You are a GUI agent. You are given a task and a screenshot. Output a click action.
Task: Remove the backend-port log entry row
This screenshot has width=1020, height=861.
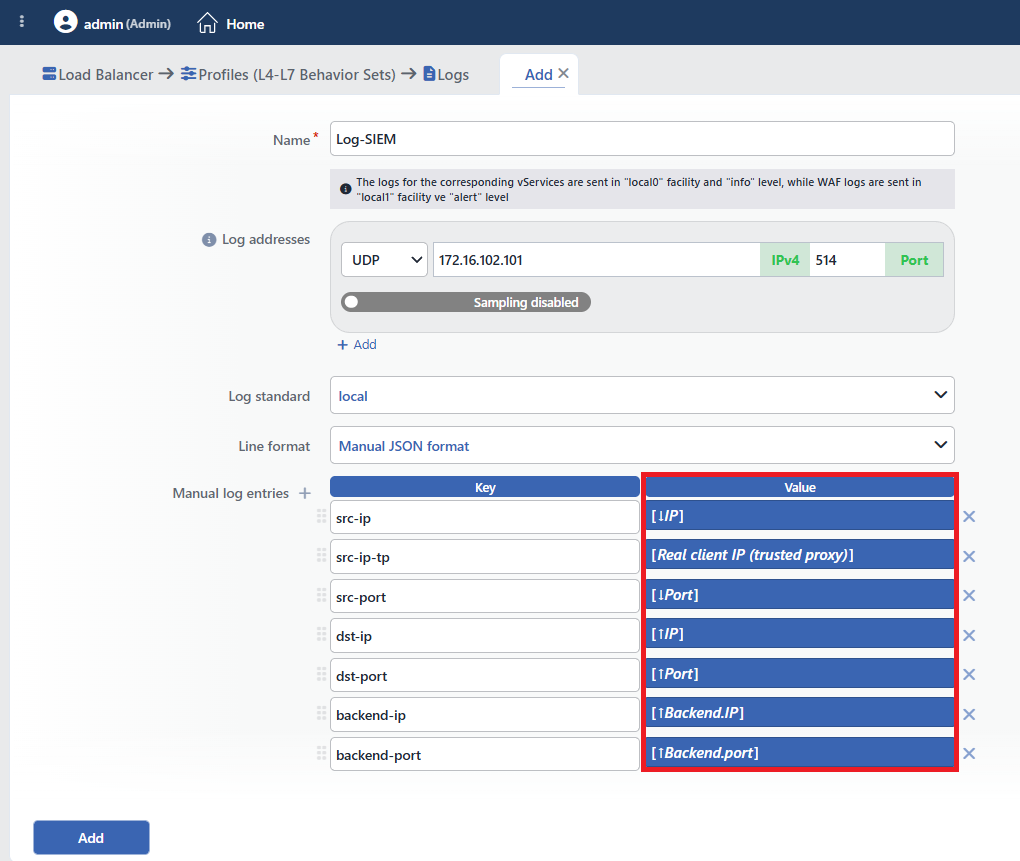coord(969,753)
